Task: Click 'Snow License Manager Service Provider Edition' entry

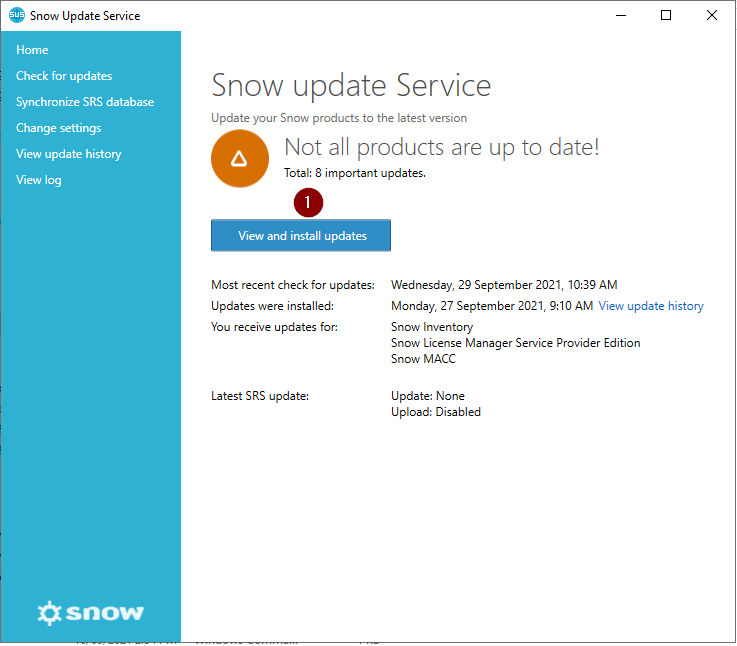Action: [x=516, y=343]
